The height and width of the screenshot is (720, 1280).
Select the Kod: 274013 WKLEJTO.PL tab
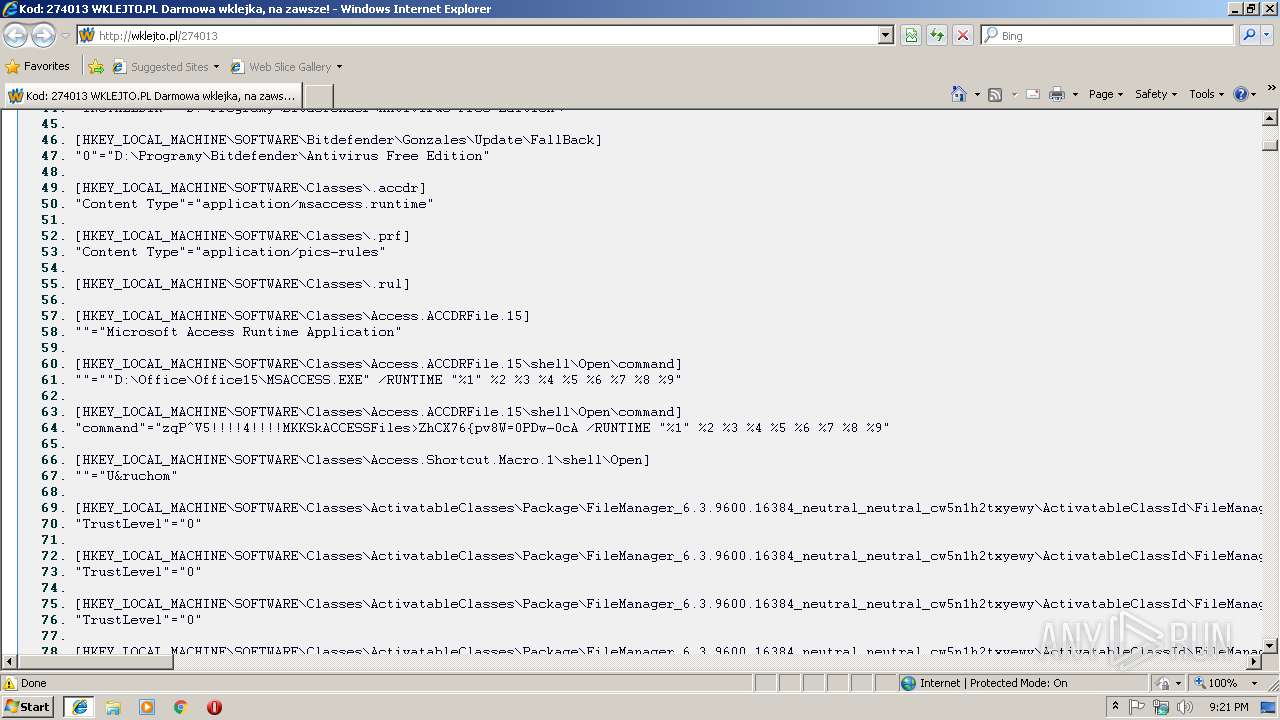click(x=152, y=96)
